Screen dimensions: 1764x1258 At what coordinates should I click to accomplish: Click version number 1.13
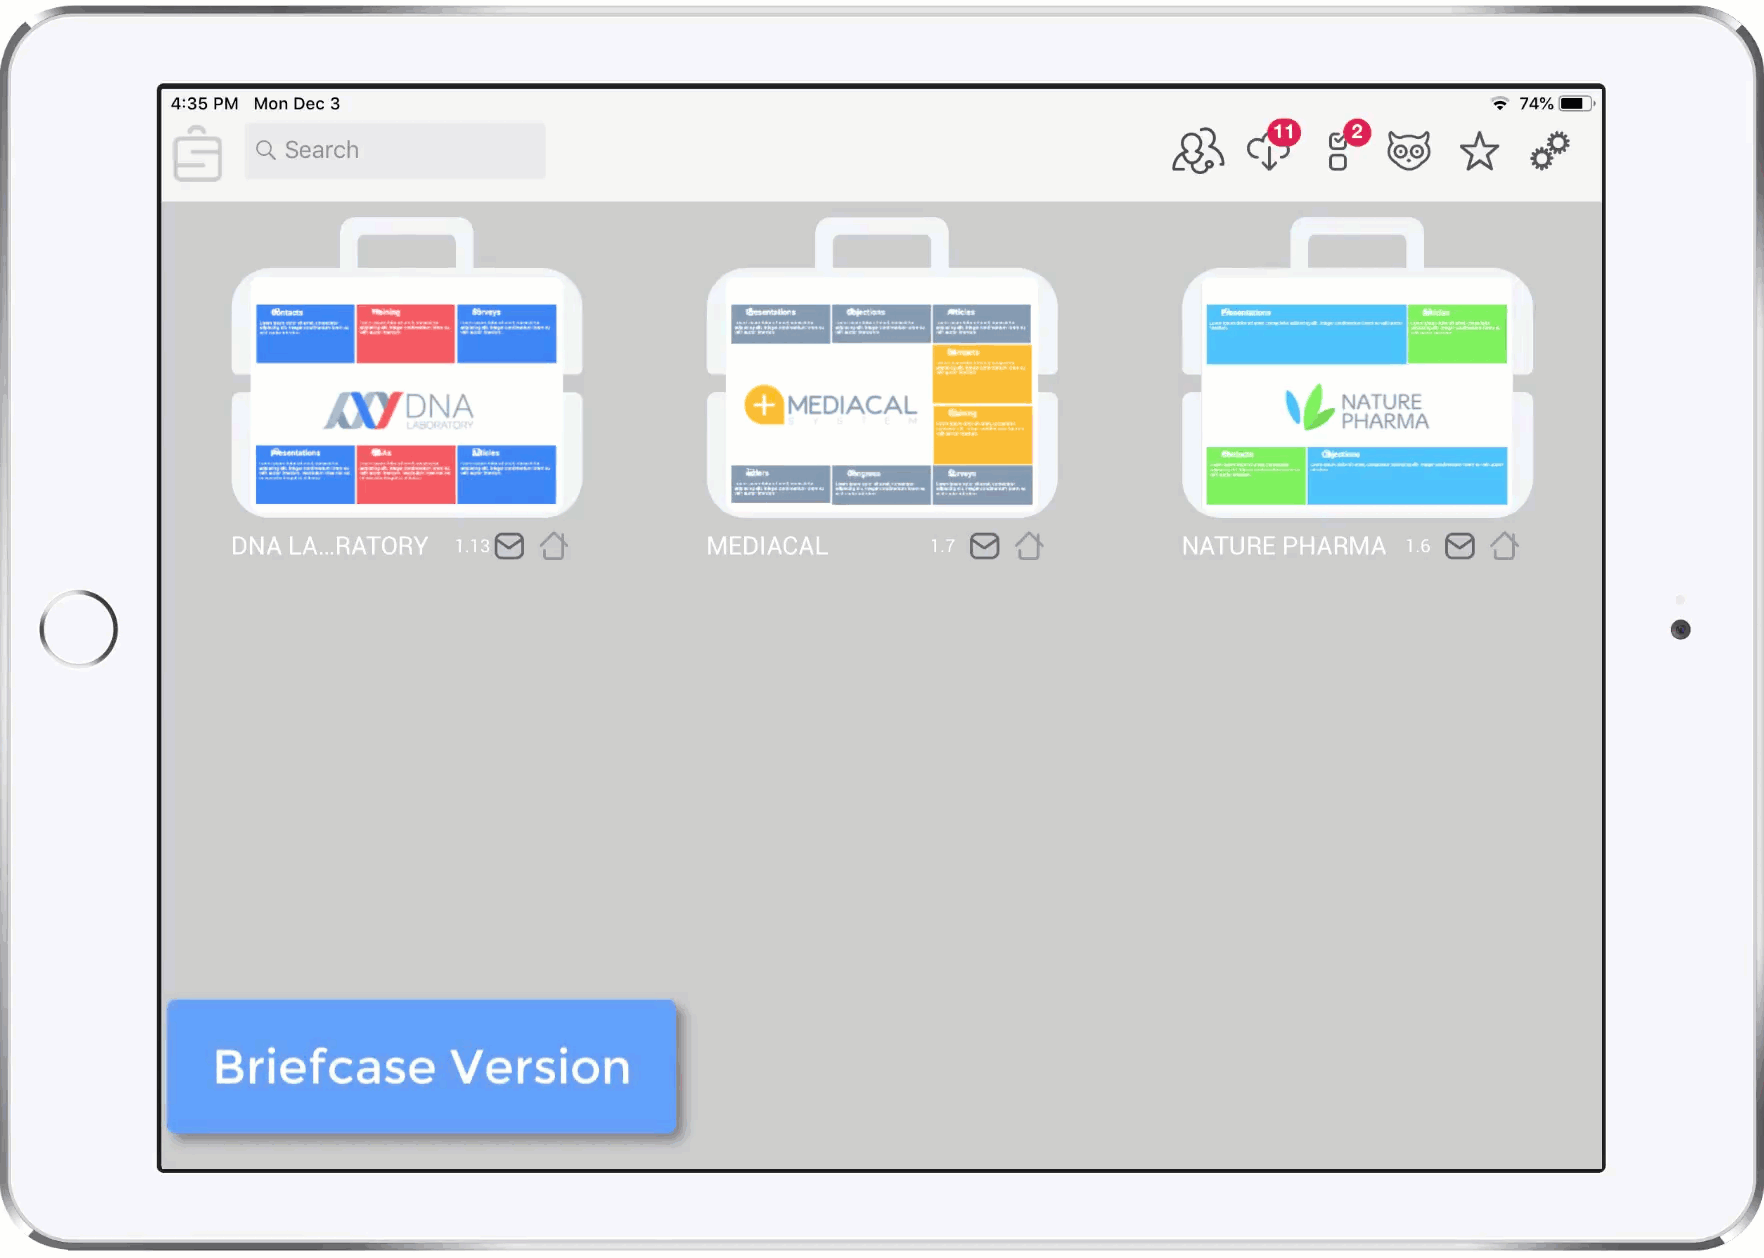[x=473, y=546]
